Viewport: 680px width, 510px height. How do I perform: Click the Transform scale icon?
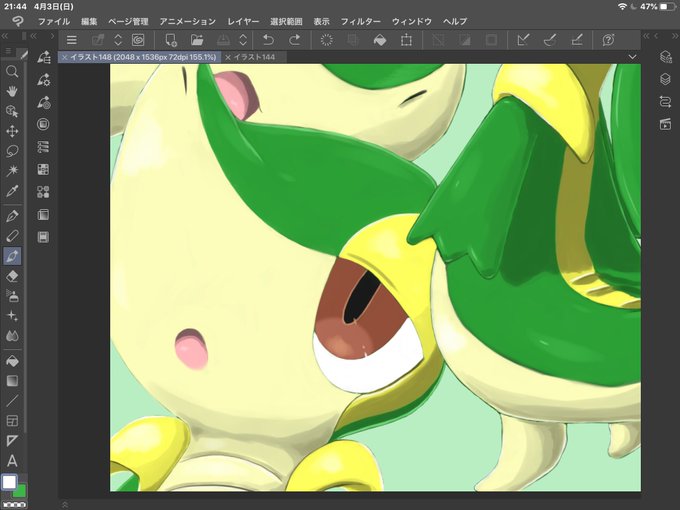tap(406, 40)
